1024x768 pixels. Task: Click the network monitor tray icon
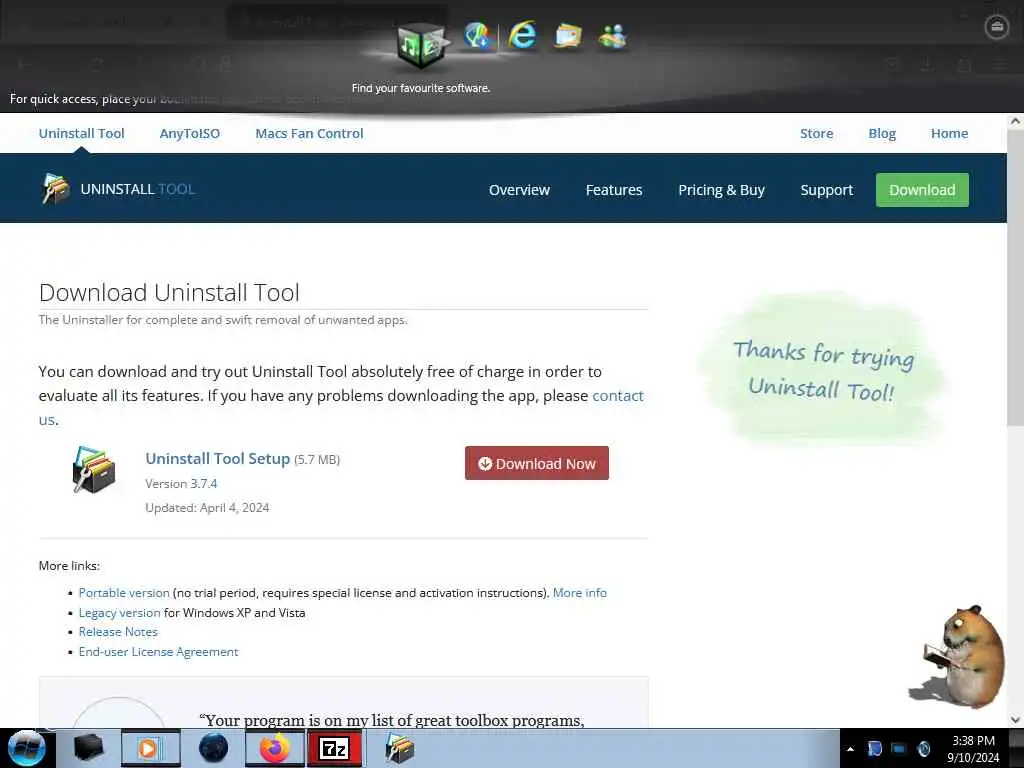click(899, 748)
